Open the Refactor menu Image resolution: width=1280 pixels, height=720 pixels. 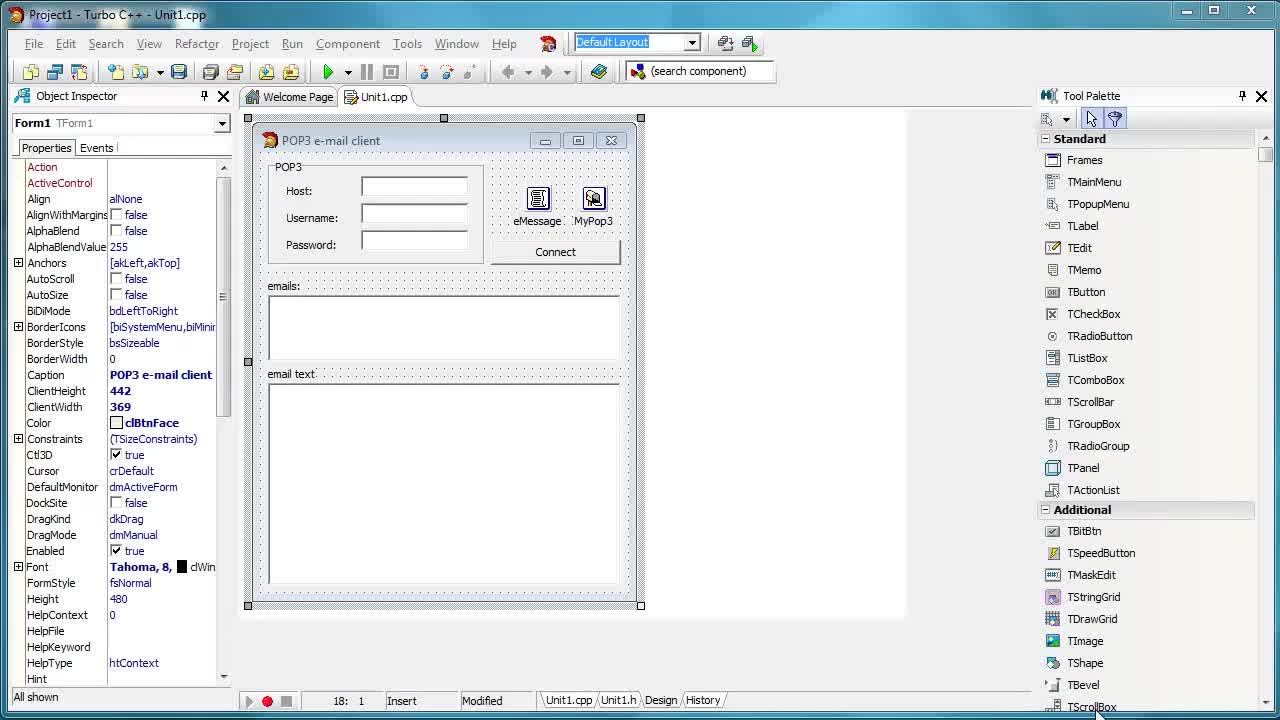point(197,44)
